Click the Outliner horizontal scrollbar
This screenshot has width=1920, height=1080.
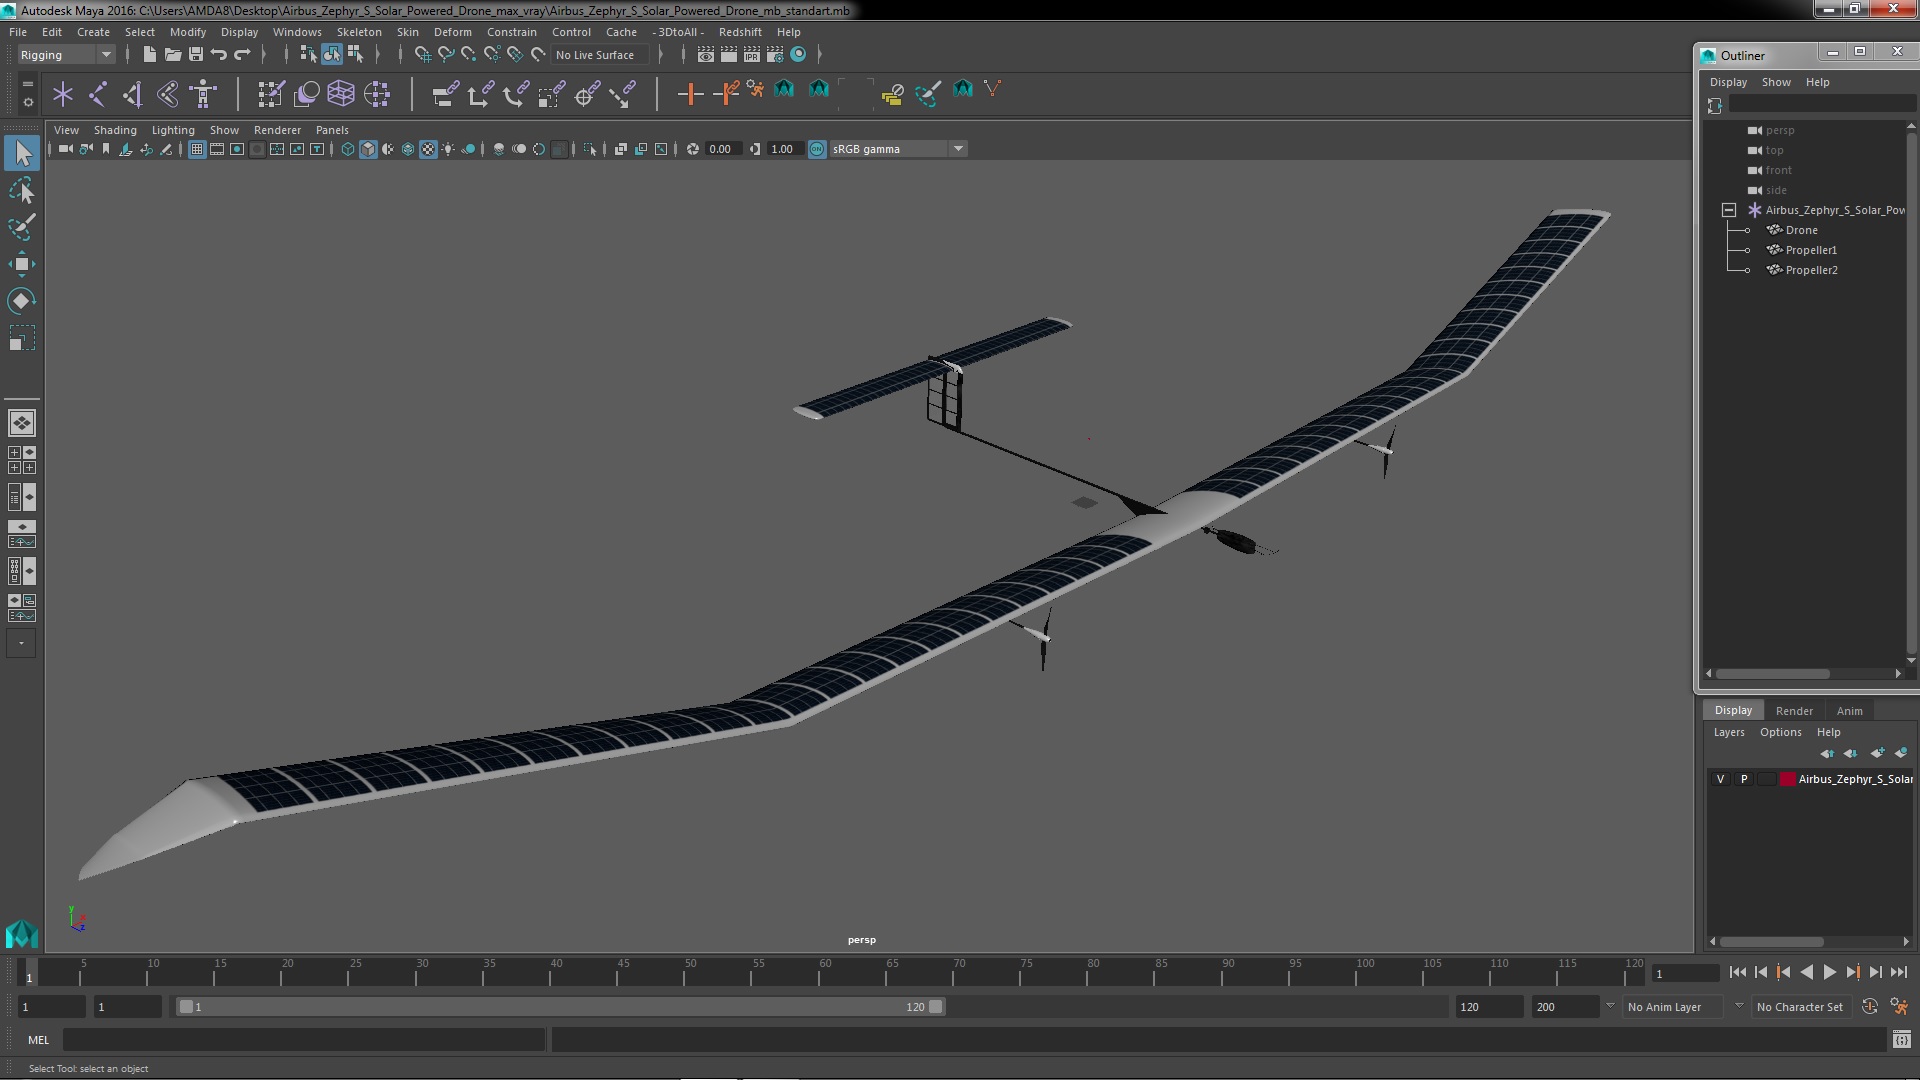(x=1772, y=674)
